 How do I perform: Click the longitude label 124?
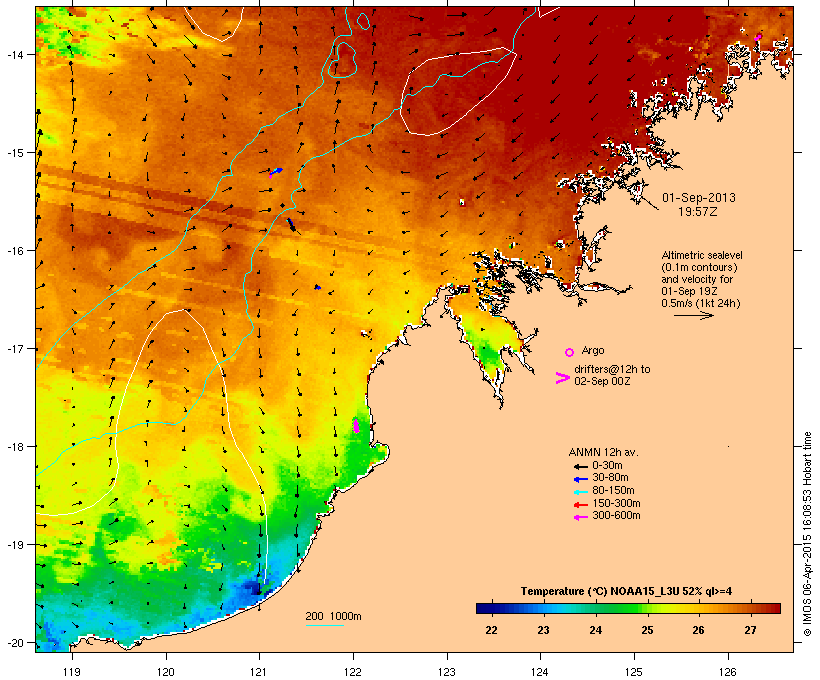540,672
